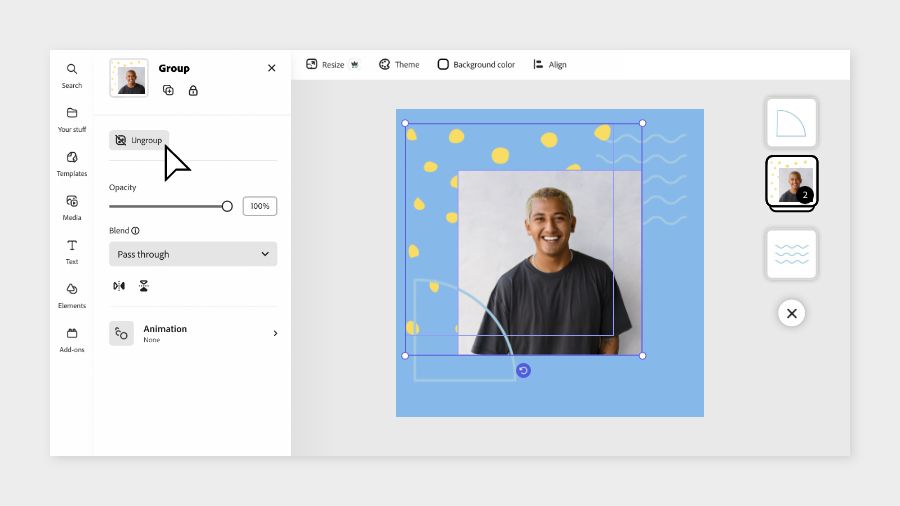The height and width of the screenshot is (506, 900).
Task: Open Your stuff folder
Action: click(x=72, y=120)
